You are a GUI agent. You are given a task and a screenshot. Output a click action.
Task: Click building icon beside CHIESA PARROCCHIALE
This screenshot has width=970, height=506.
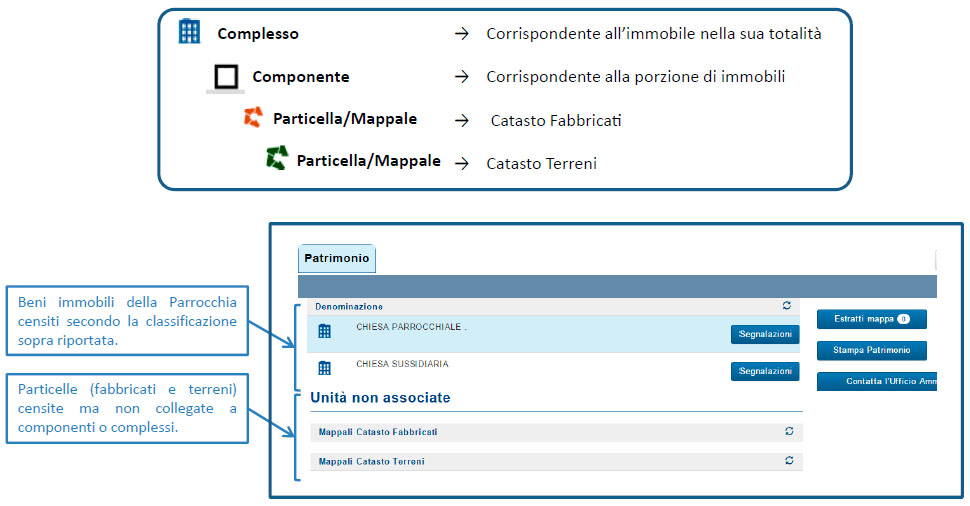[x=324, y=331]
